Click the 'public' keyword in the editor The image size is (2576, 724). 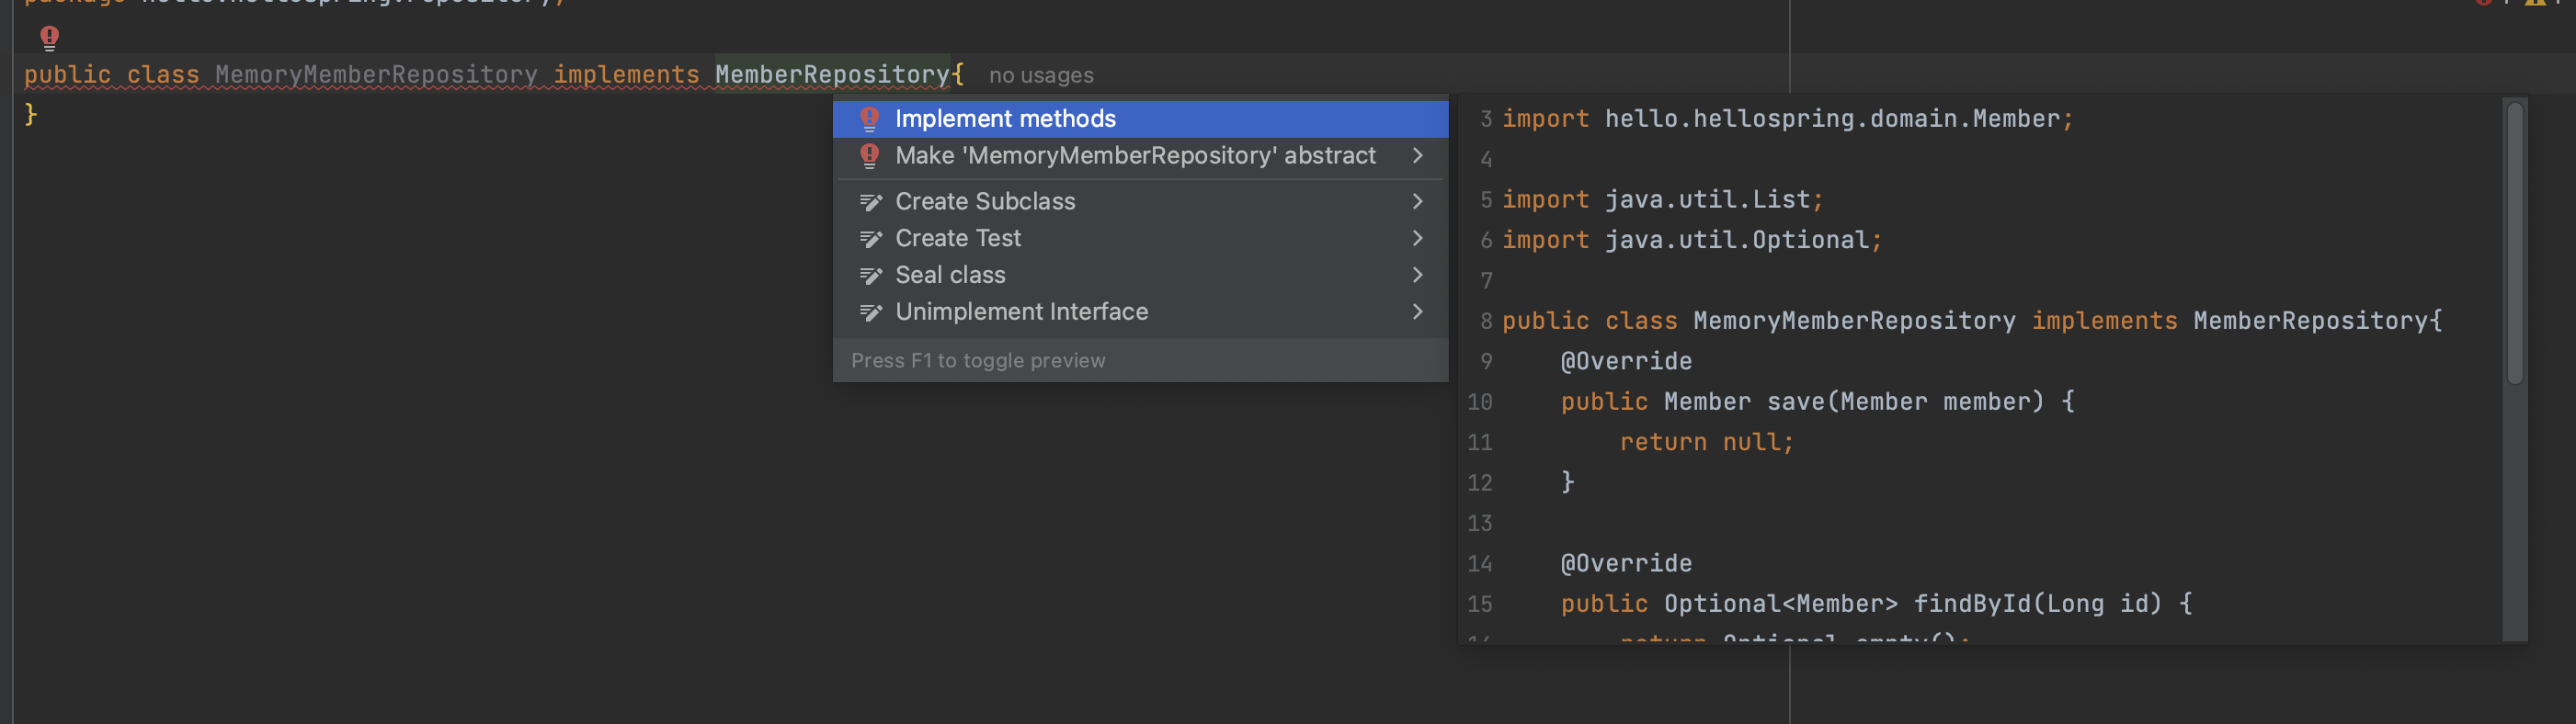pos(67,75)
